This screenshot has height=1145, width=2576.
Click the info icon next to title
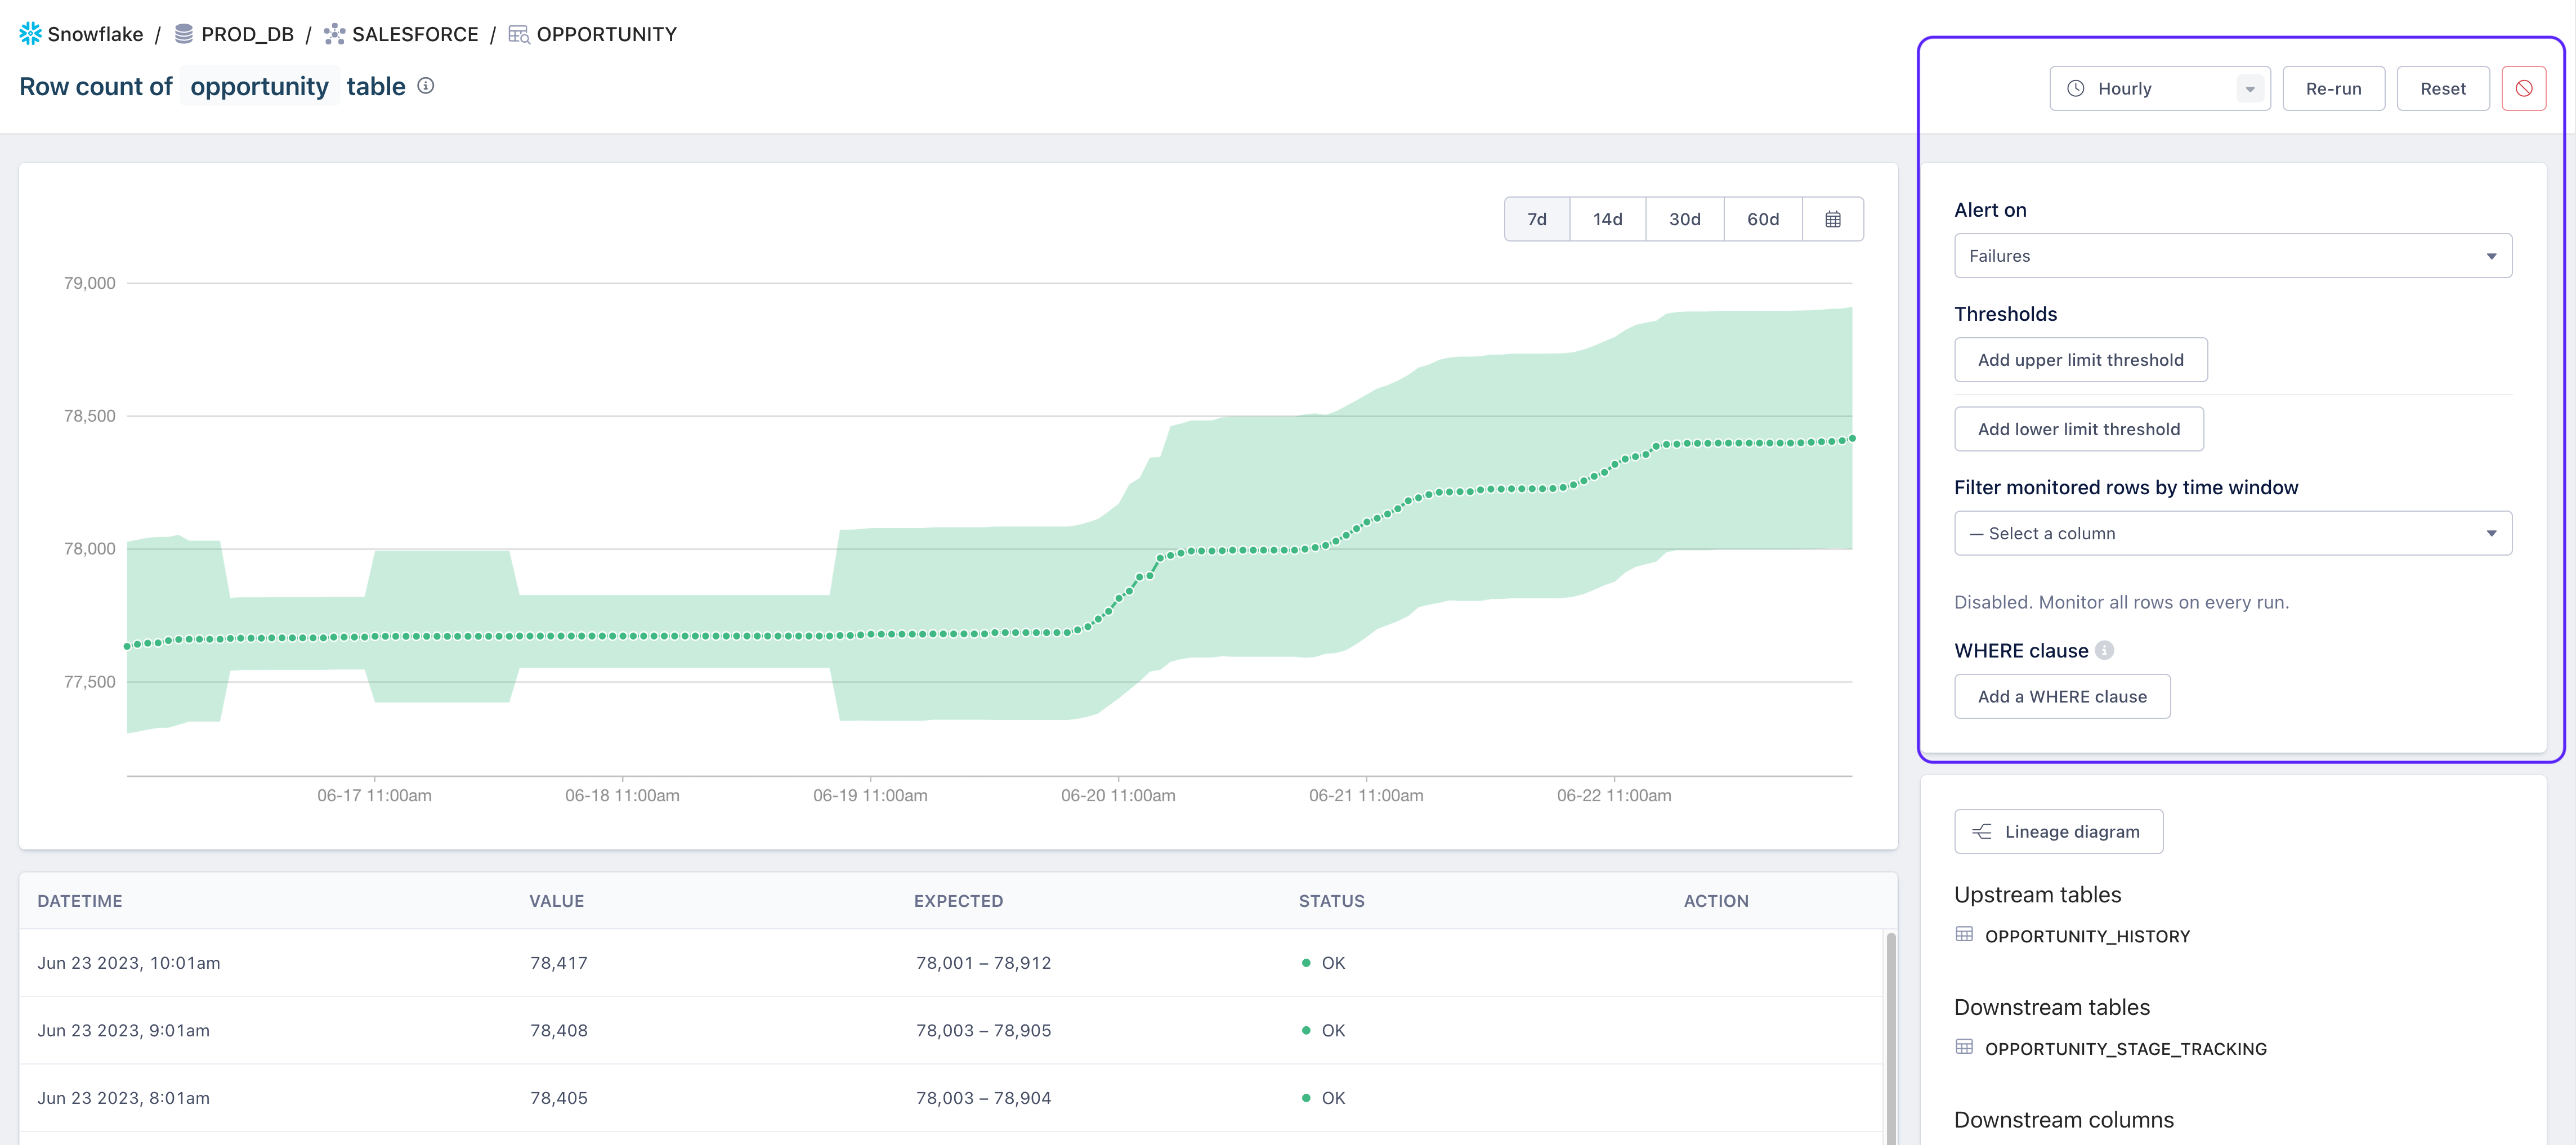(x=426, y=86)
